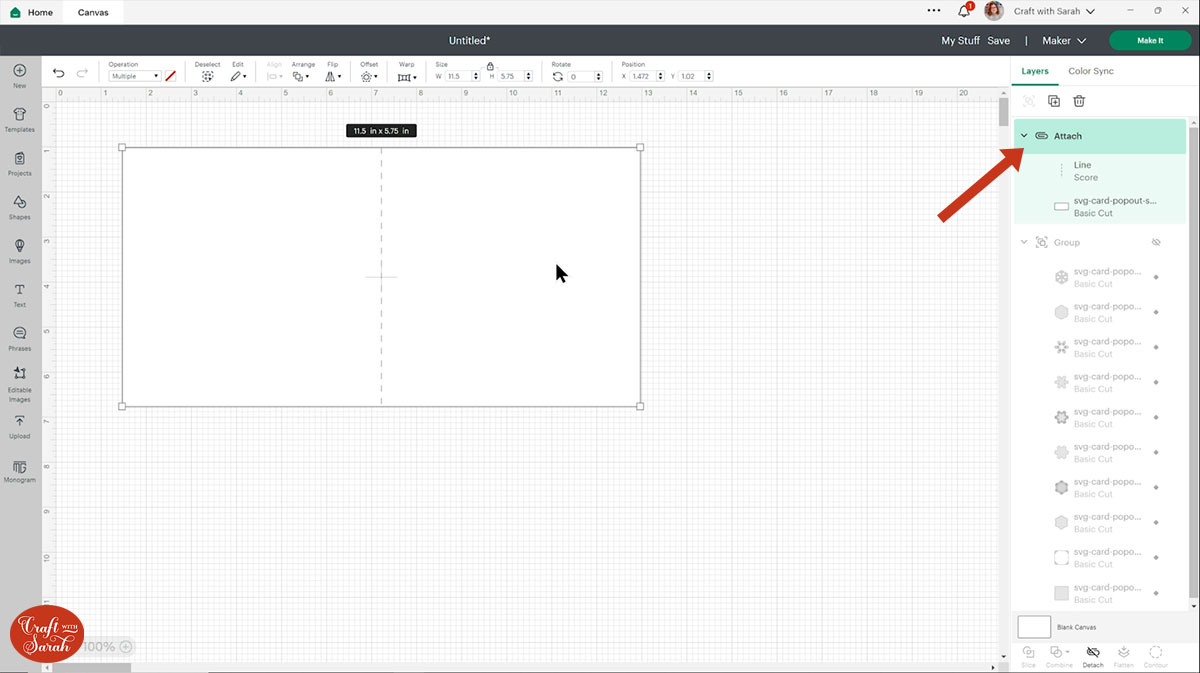Open the three-dot more menu

click(x=934, y=11)
